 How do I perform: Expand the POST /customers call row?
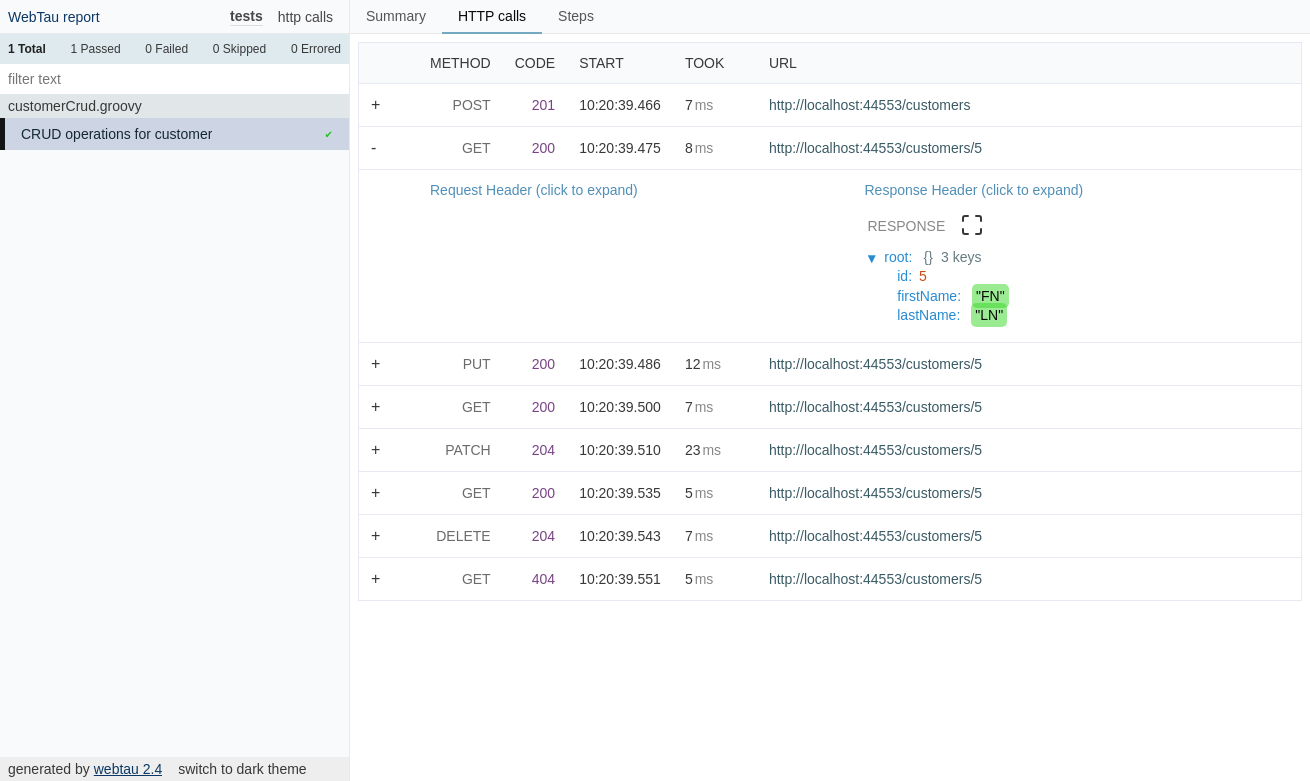[375, 105]
